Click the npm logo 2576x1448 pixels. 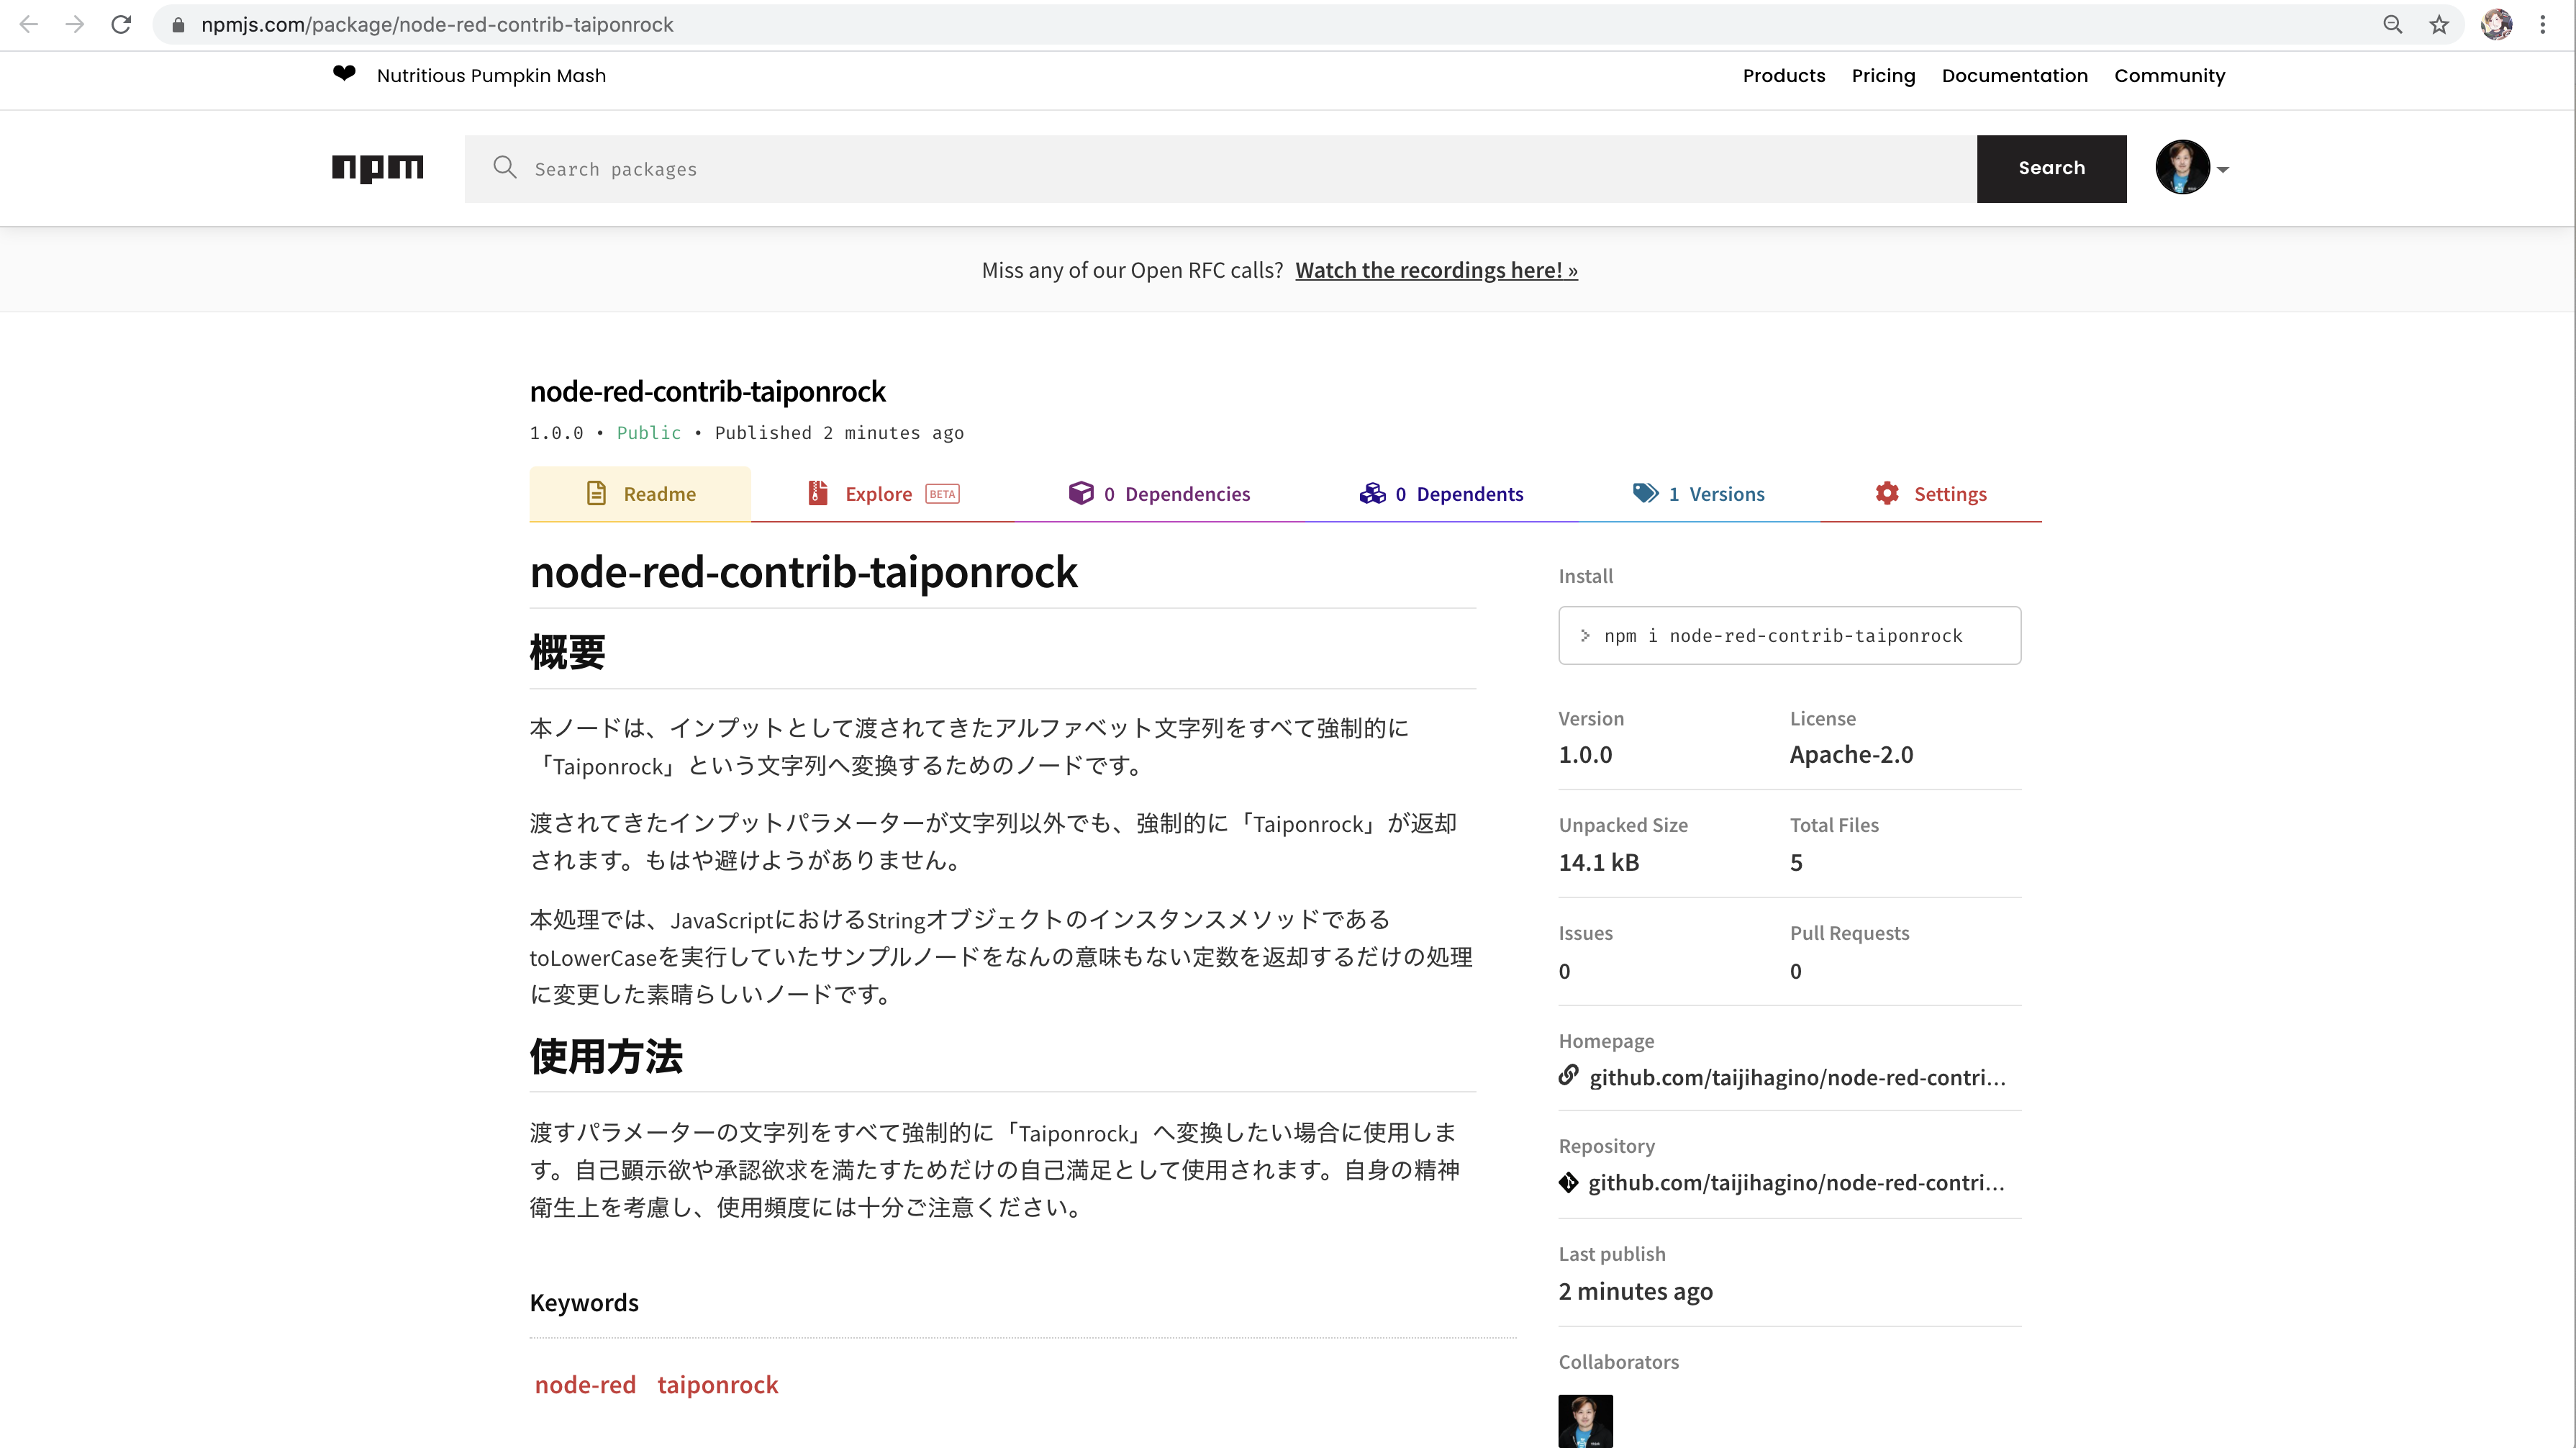pos(377,167)
